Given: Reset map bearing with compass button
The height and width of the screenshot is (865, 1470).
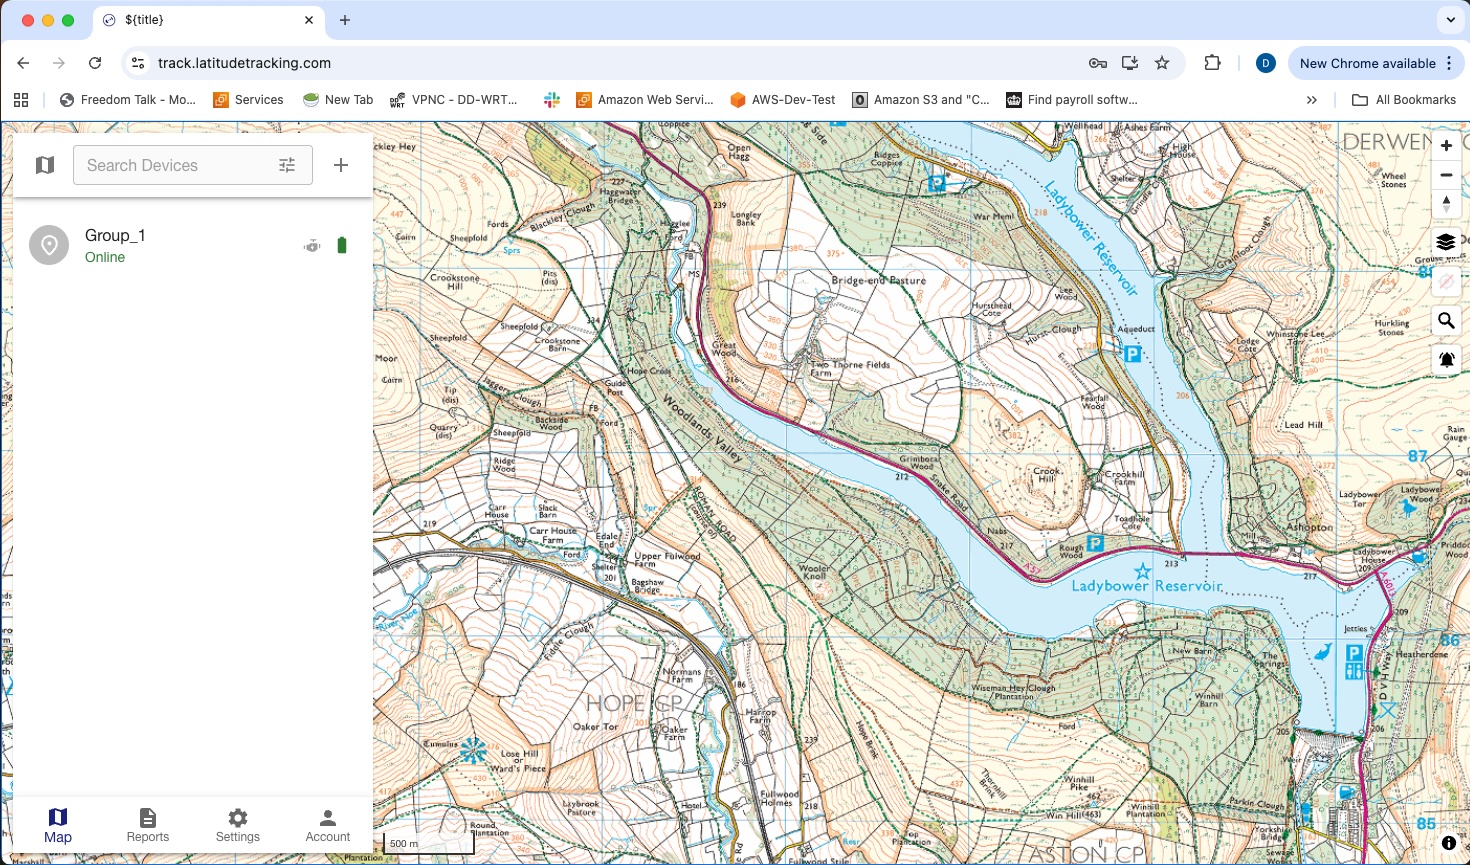Looking at the screenshot, I should click(1446, 204).
